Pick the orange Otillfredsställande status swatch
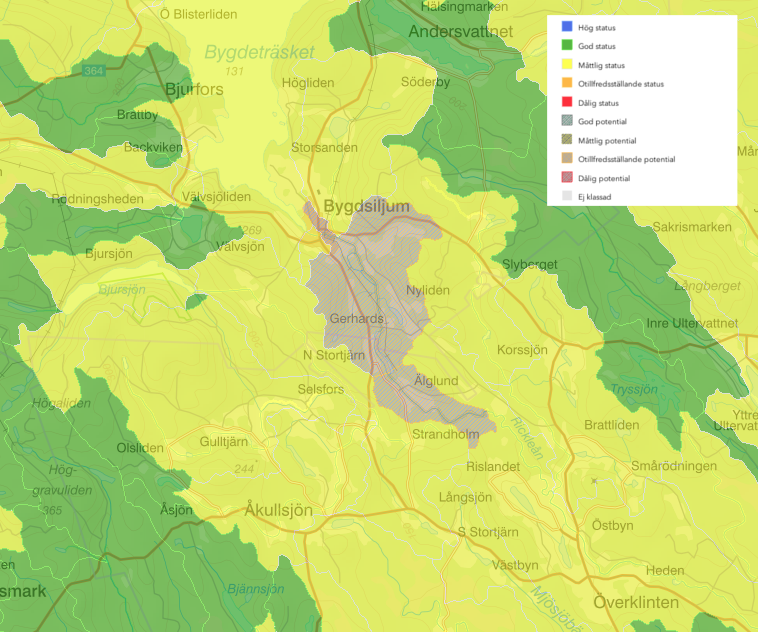Screen dimensions: 758x632 pos(567,84)
